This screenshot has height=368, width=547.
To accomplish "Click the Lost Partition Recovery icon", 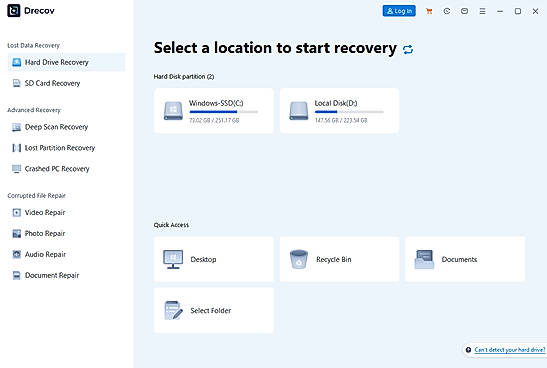I will 16,148.
